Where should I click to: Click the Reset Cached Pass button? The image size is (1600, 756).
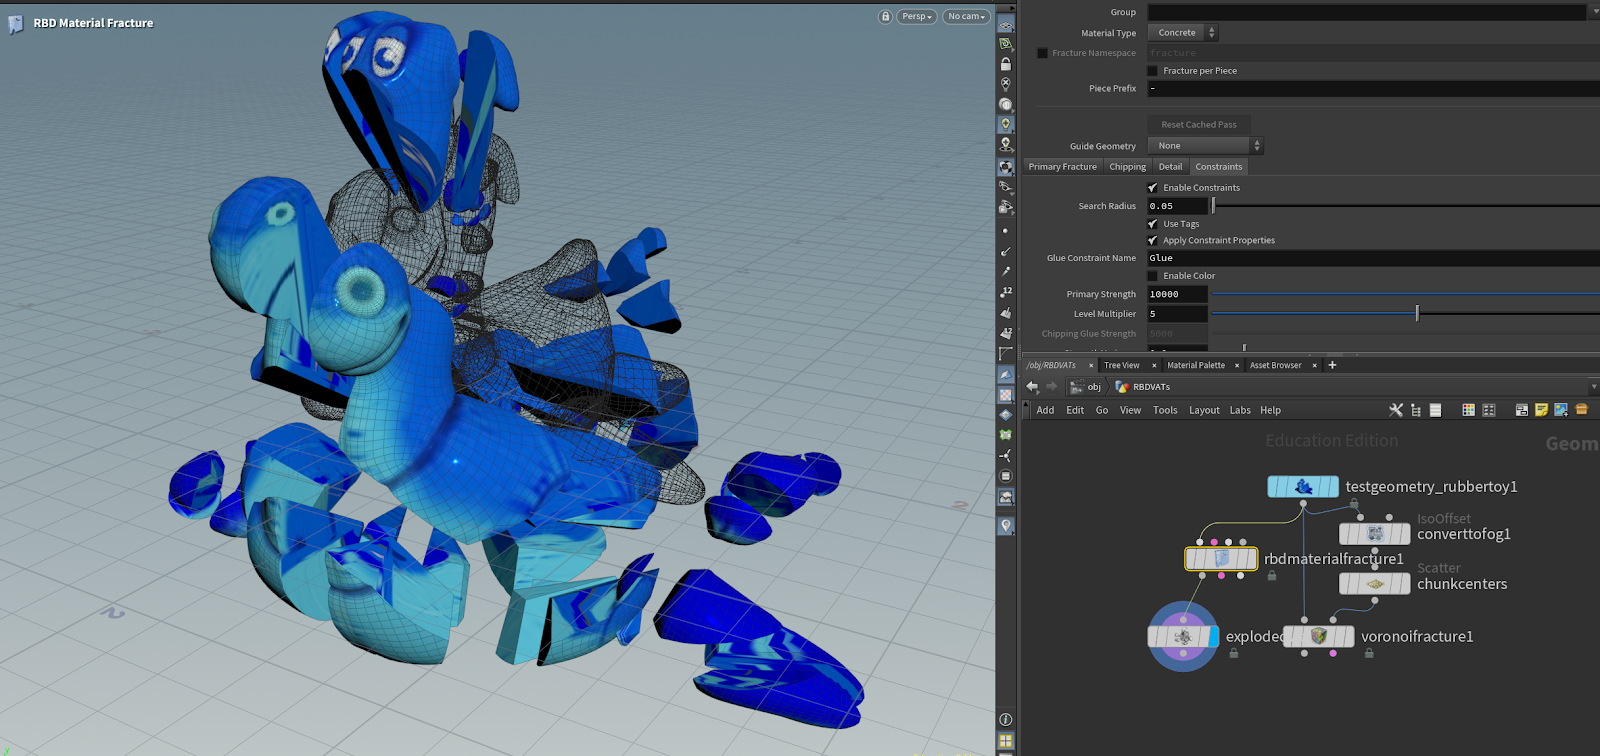[x=1199, y=125]
